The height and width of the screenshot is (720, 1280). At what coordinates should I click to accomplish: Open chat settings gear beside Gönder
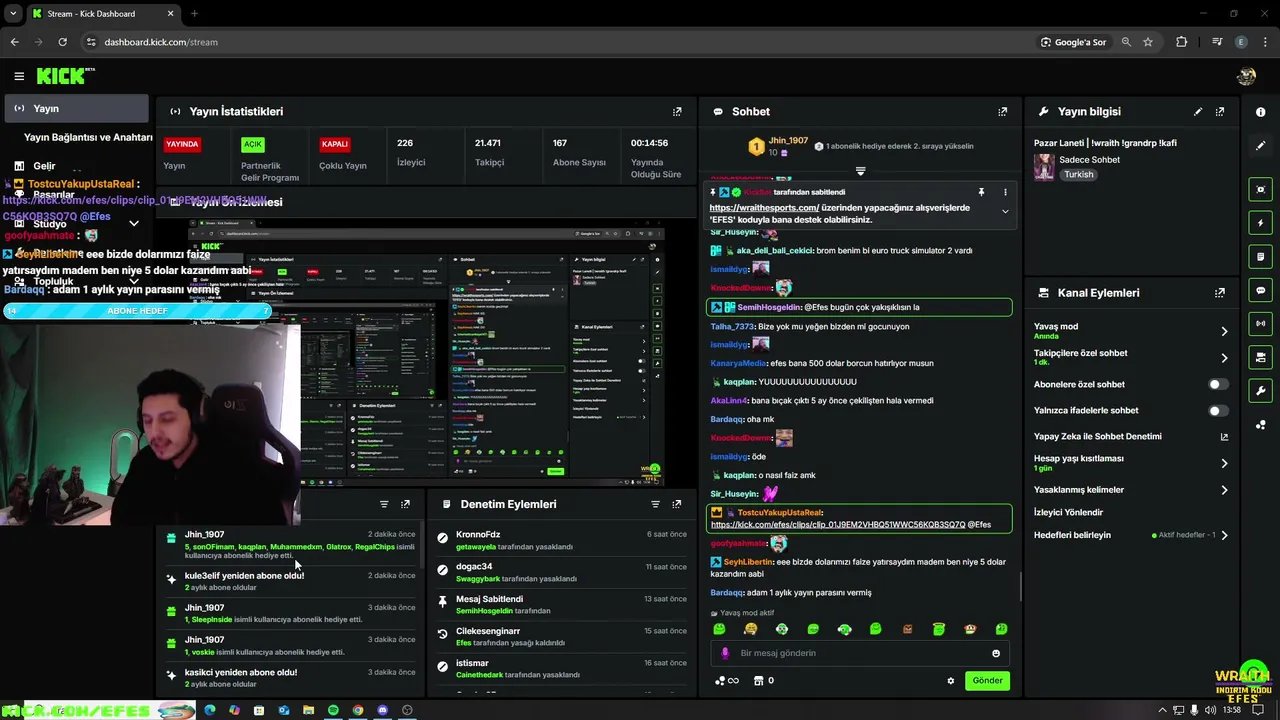[951, 681]
